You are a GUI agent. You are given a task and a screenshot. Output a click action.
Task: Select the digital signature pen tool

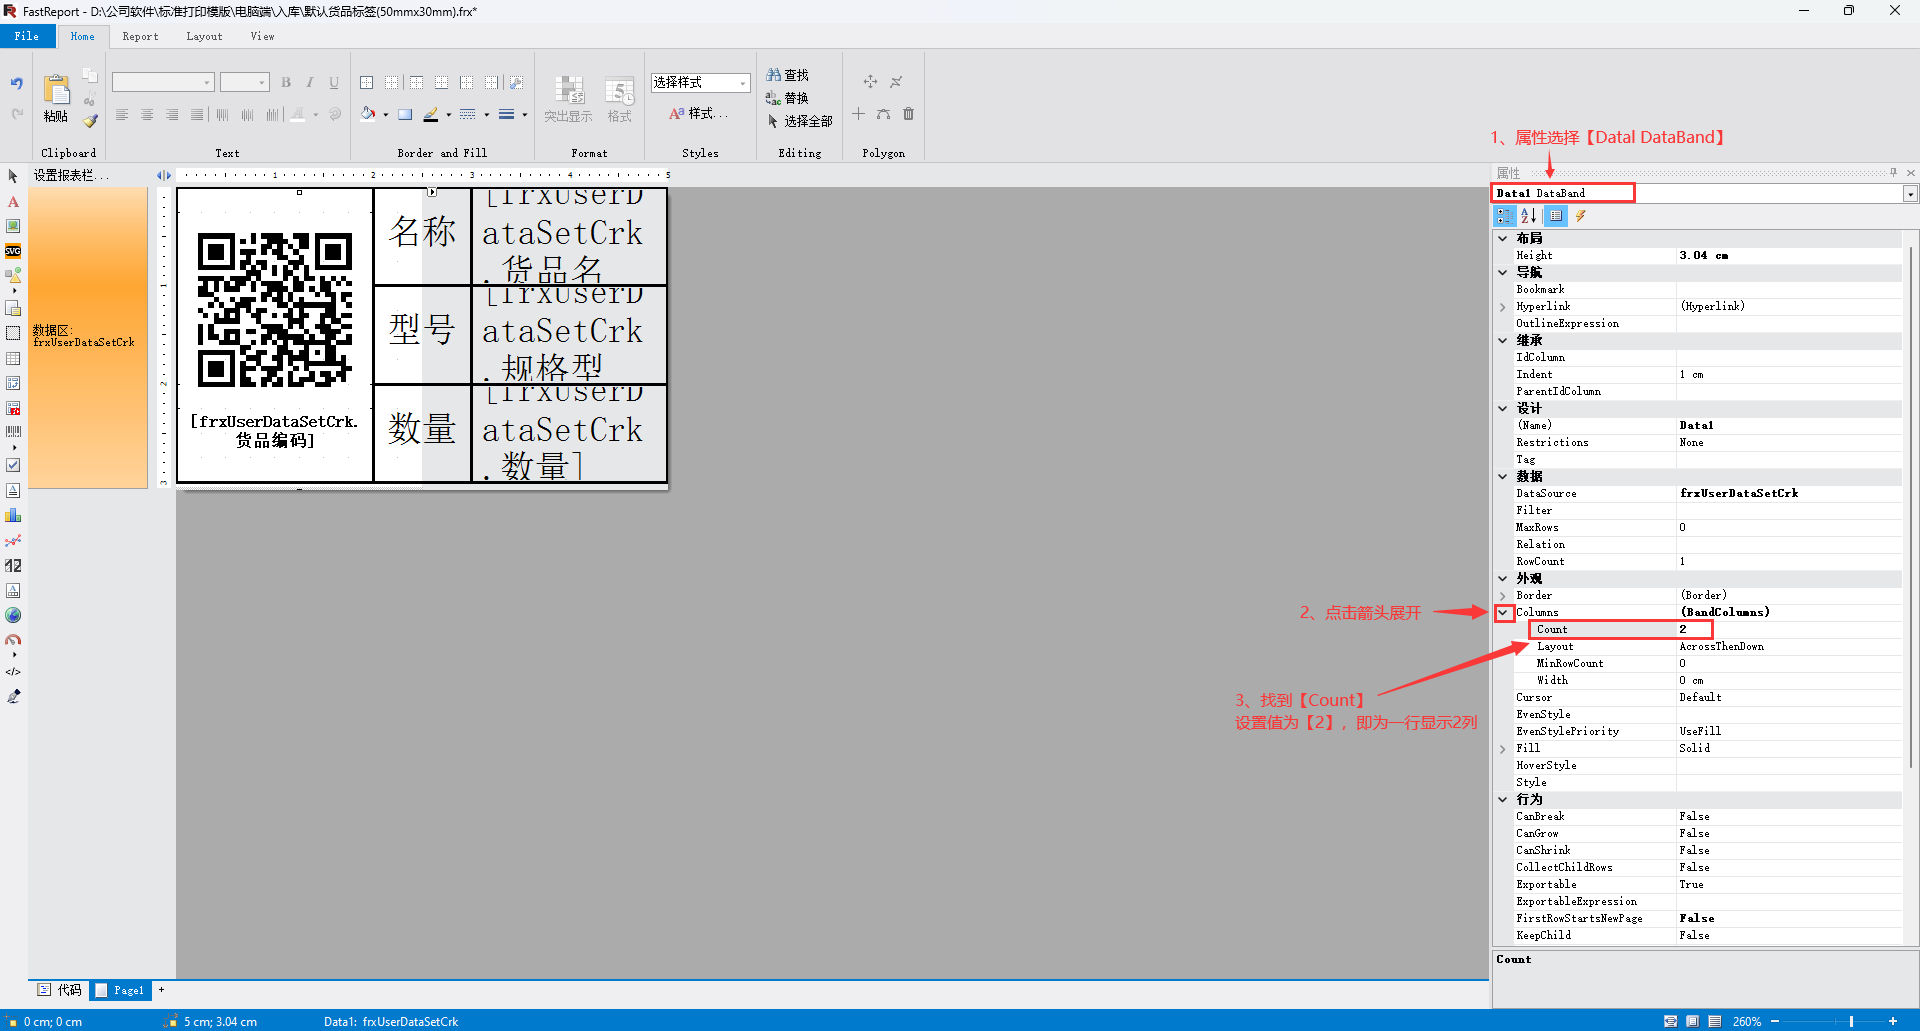[13, 696]
